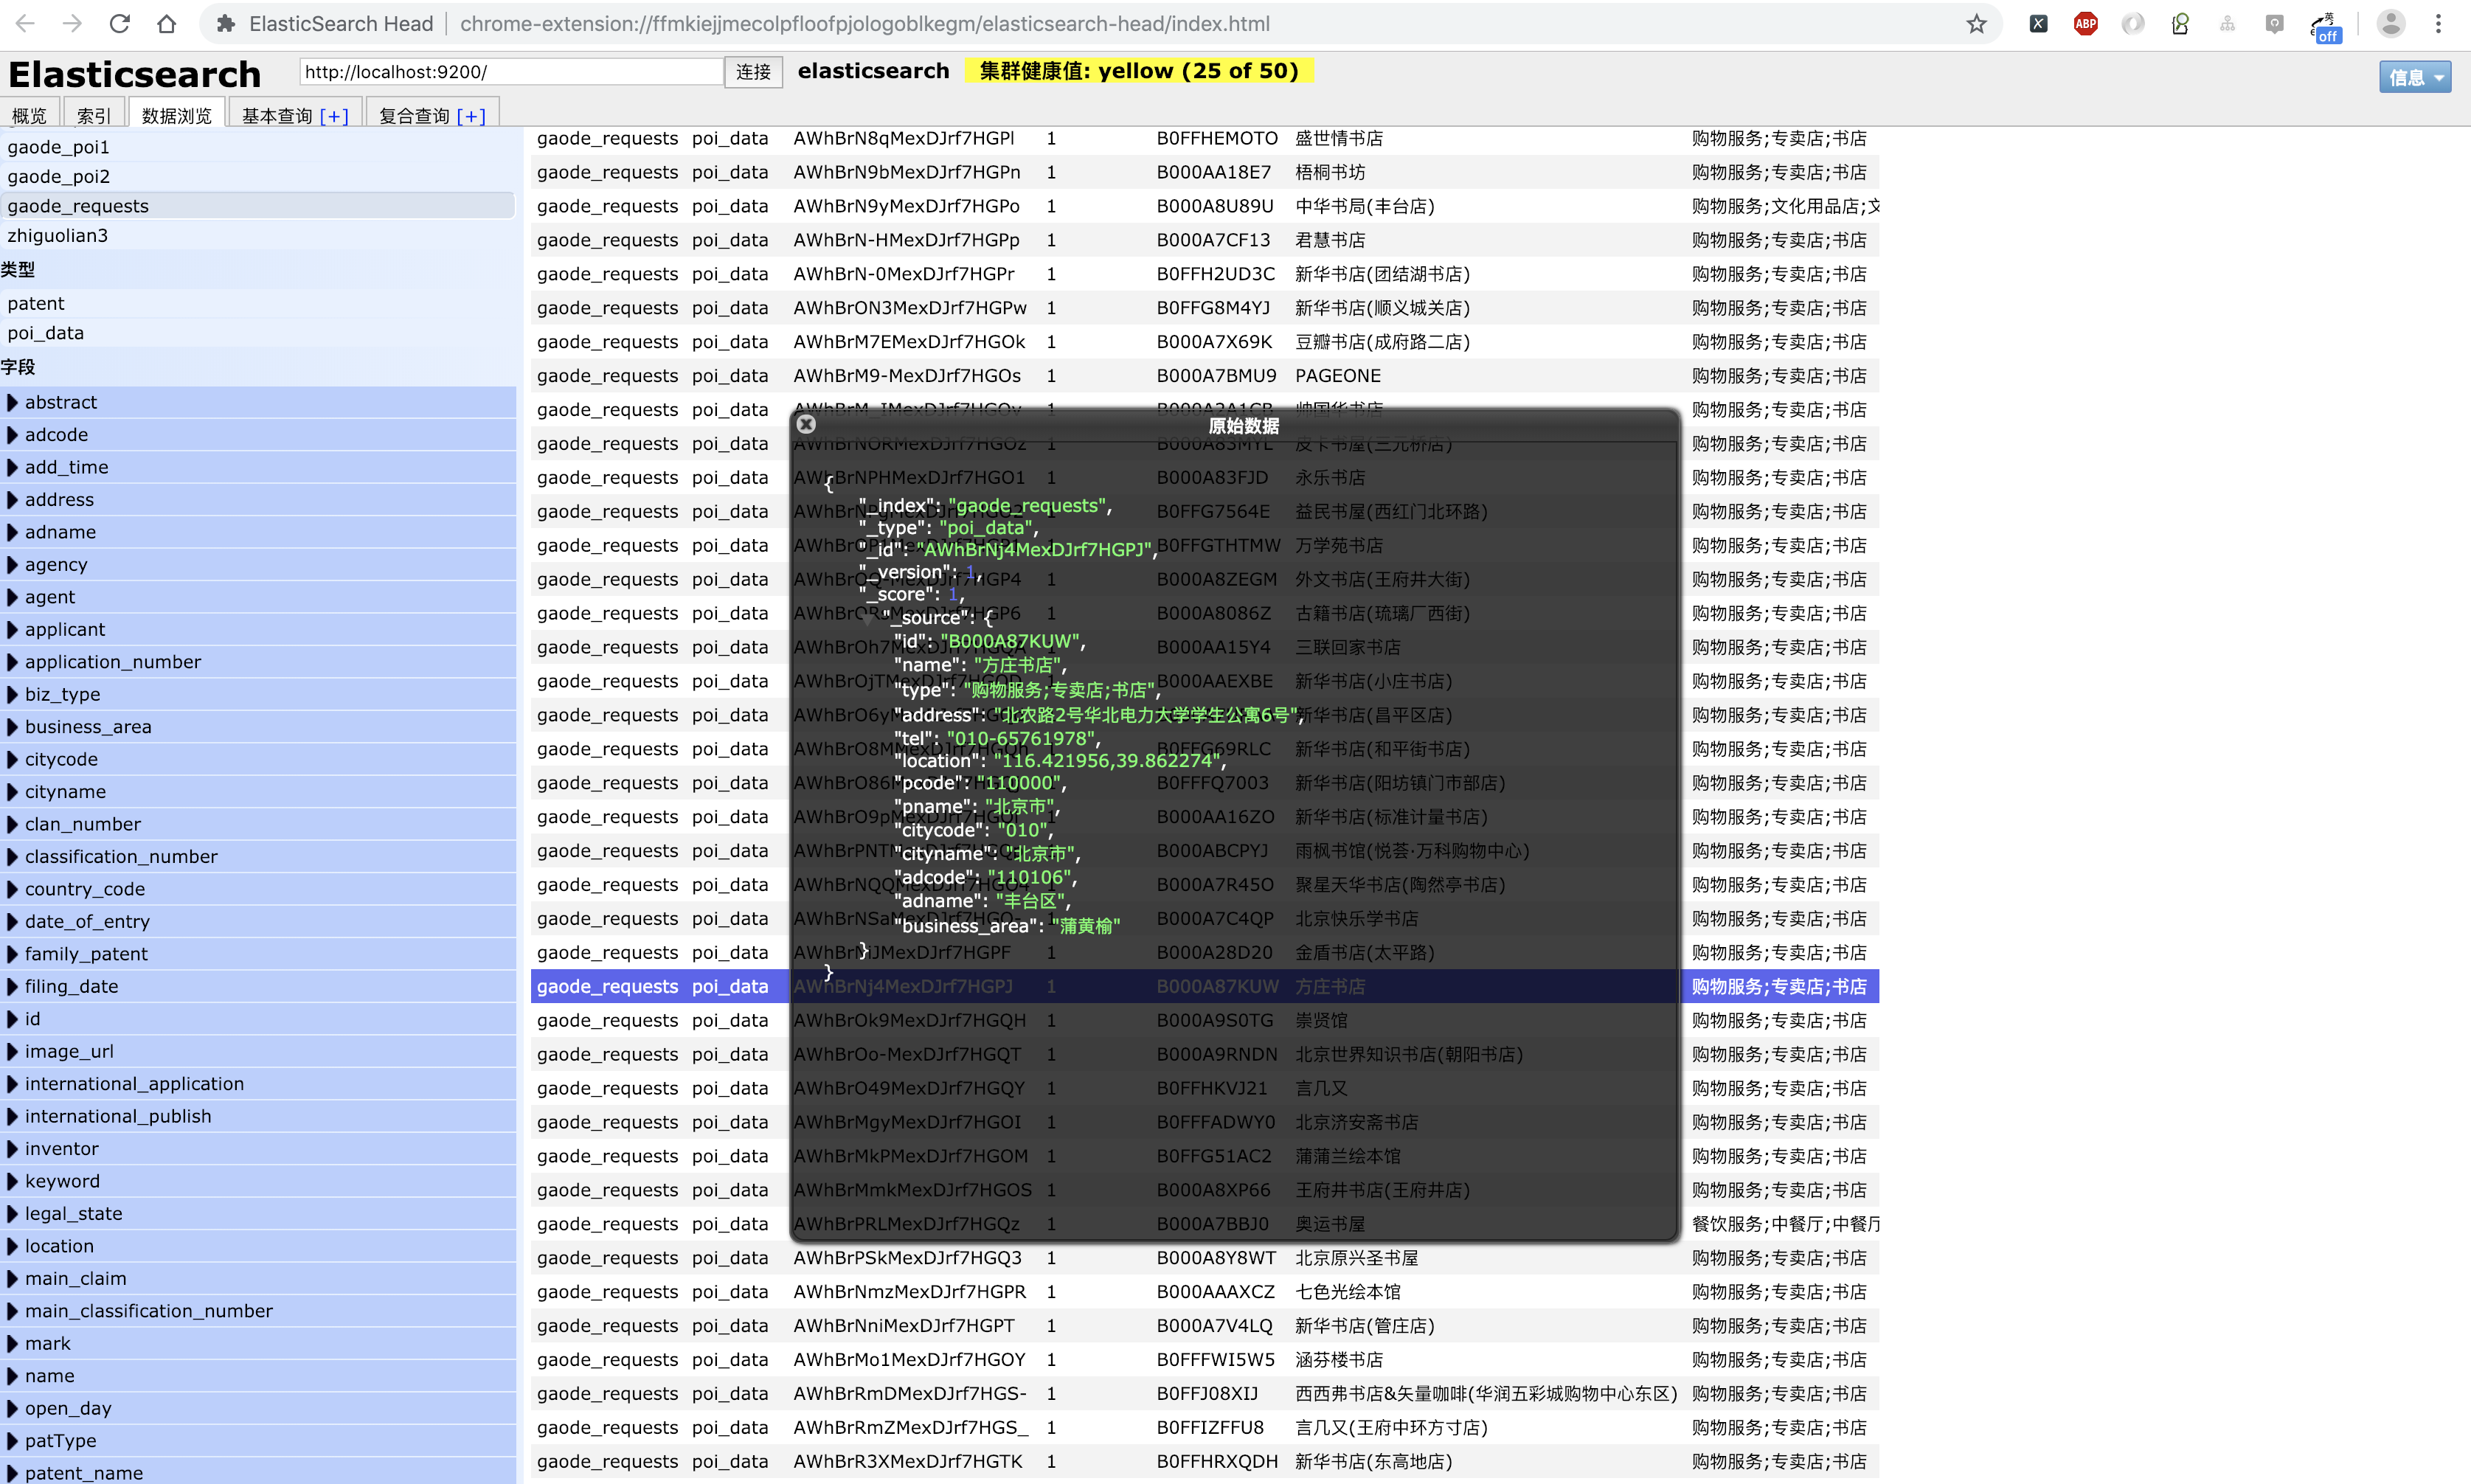Screen dimensions: 2471x1484
Task: Close the raw data popup dialog
Action: (806, 424)
